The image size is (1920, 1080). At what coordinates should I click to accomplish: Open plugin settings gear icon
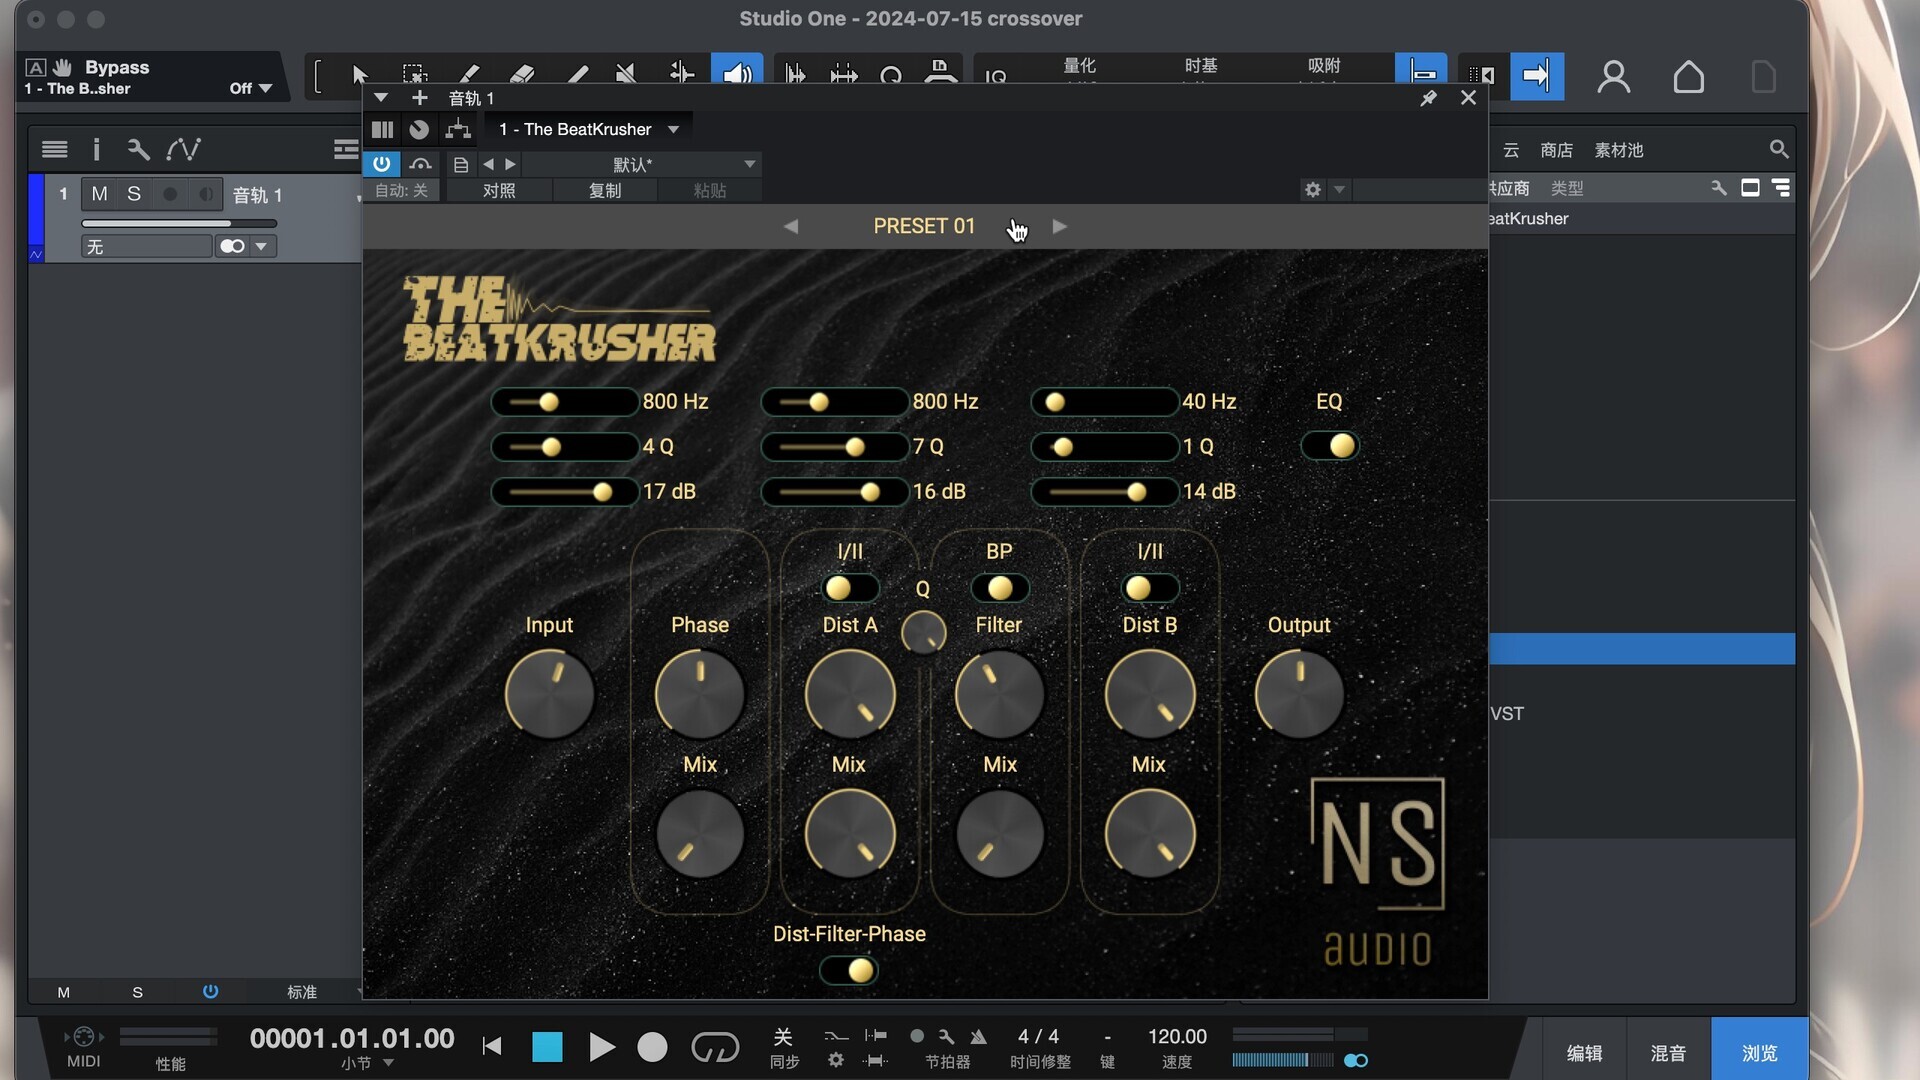1313,189
